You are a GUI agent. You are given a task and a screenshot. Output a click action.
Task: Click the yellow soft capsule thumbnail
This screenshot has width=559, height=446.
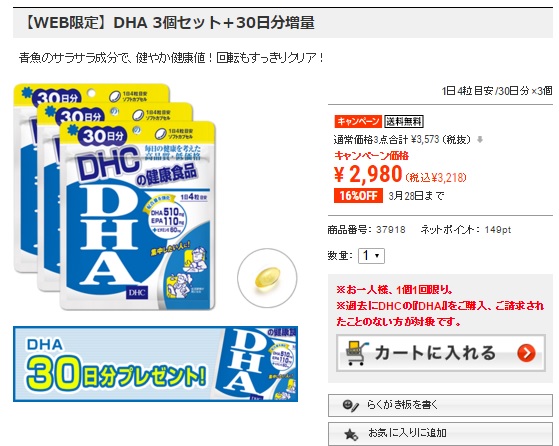pos(267,278)
